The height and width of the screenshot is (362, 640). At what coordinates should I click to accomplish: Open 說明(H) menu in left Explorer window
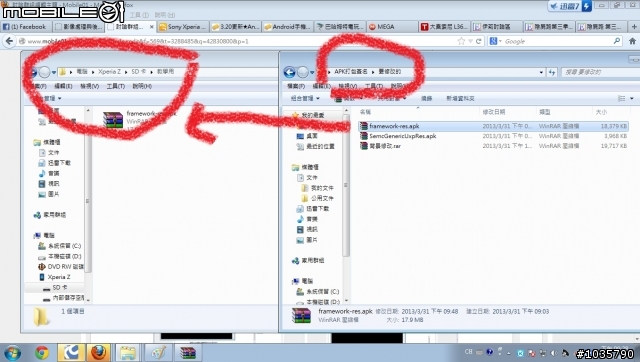[x=142, y=86]
